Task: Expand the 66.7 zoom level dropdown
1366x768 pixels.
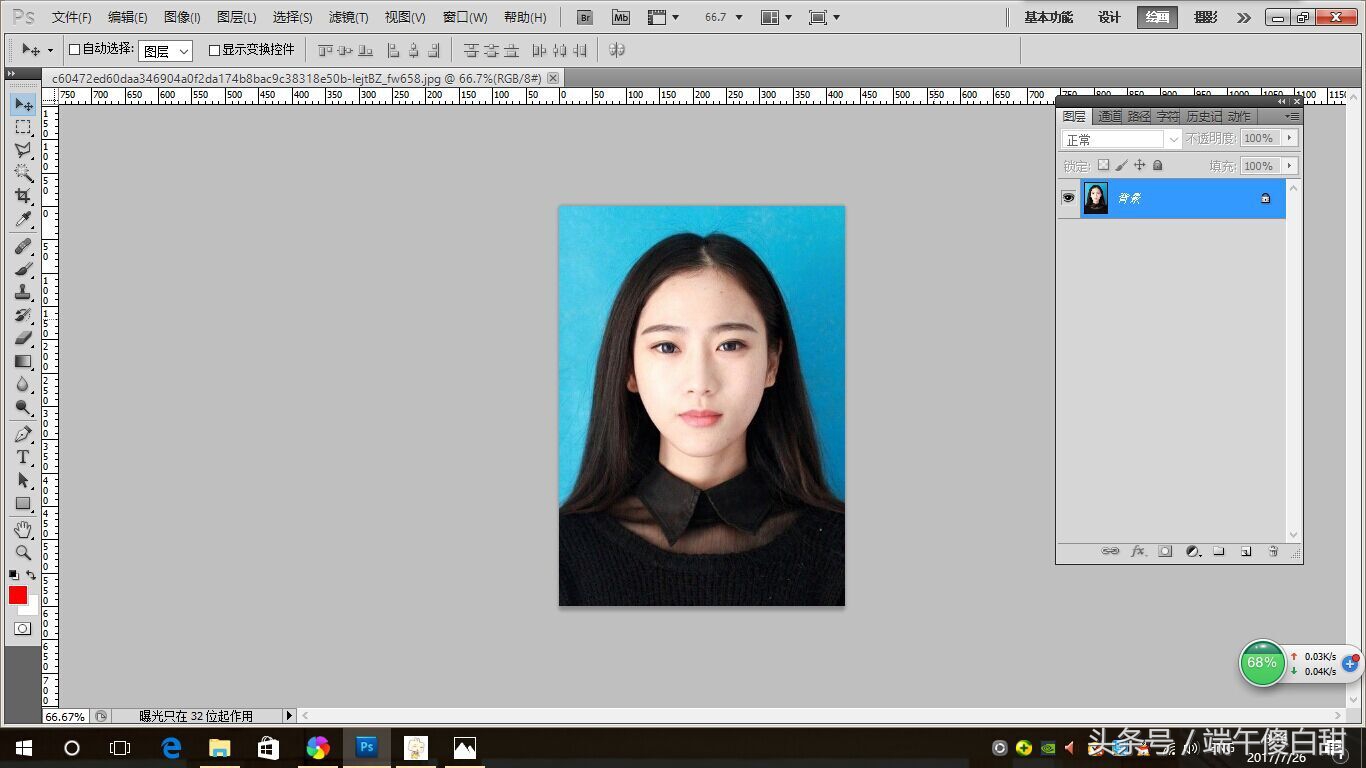Action: click(738, 17)
